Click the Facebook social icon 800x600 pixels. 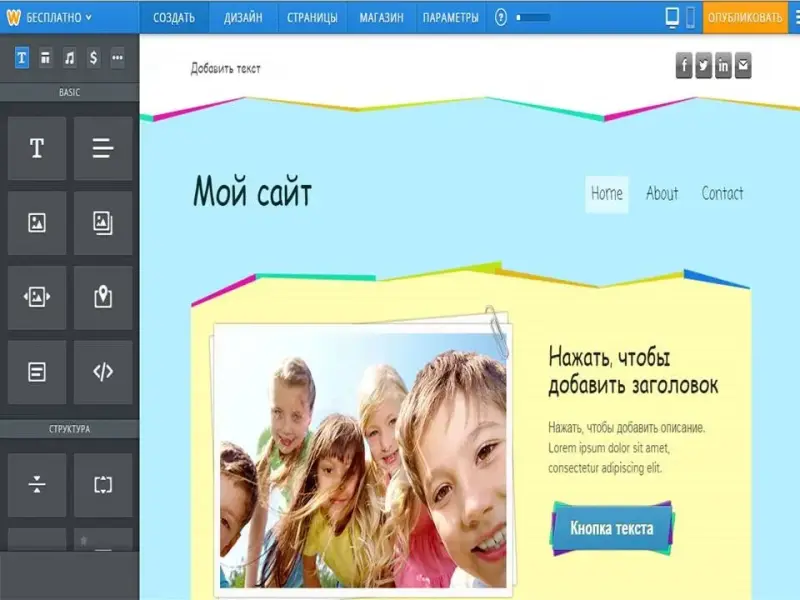684,67
